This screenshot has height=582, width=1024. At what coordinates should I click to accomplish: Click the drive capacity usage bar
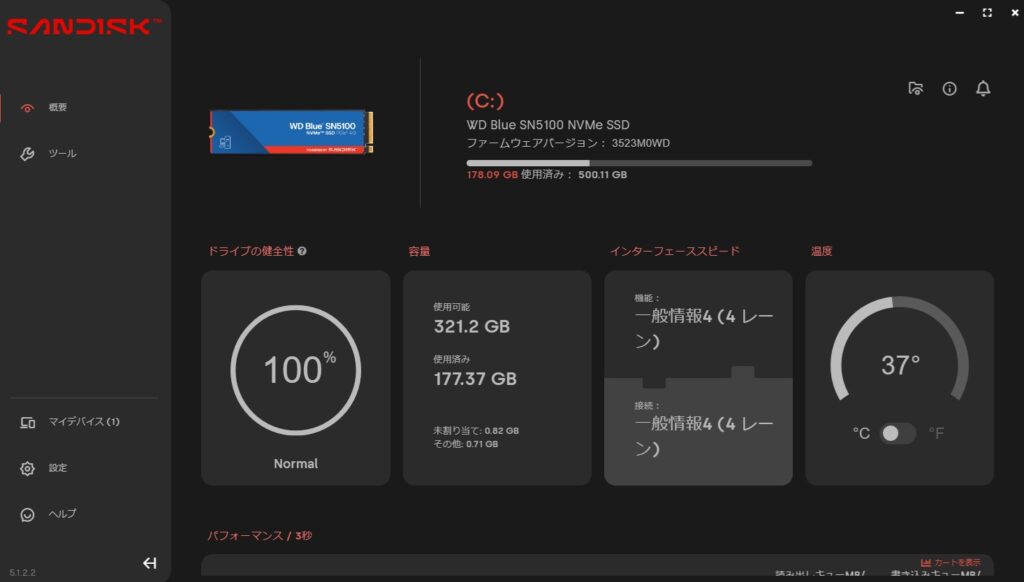(x=638, y=162)
